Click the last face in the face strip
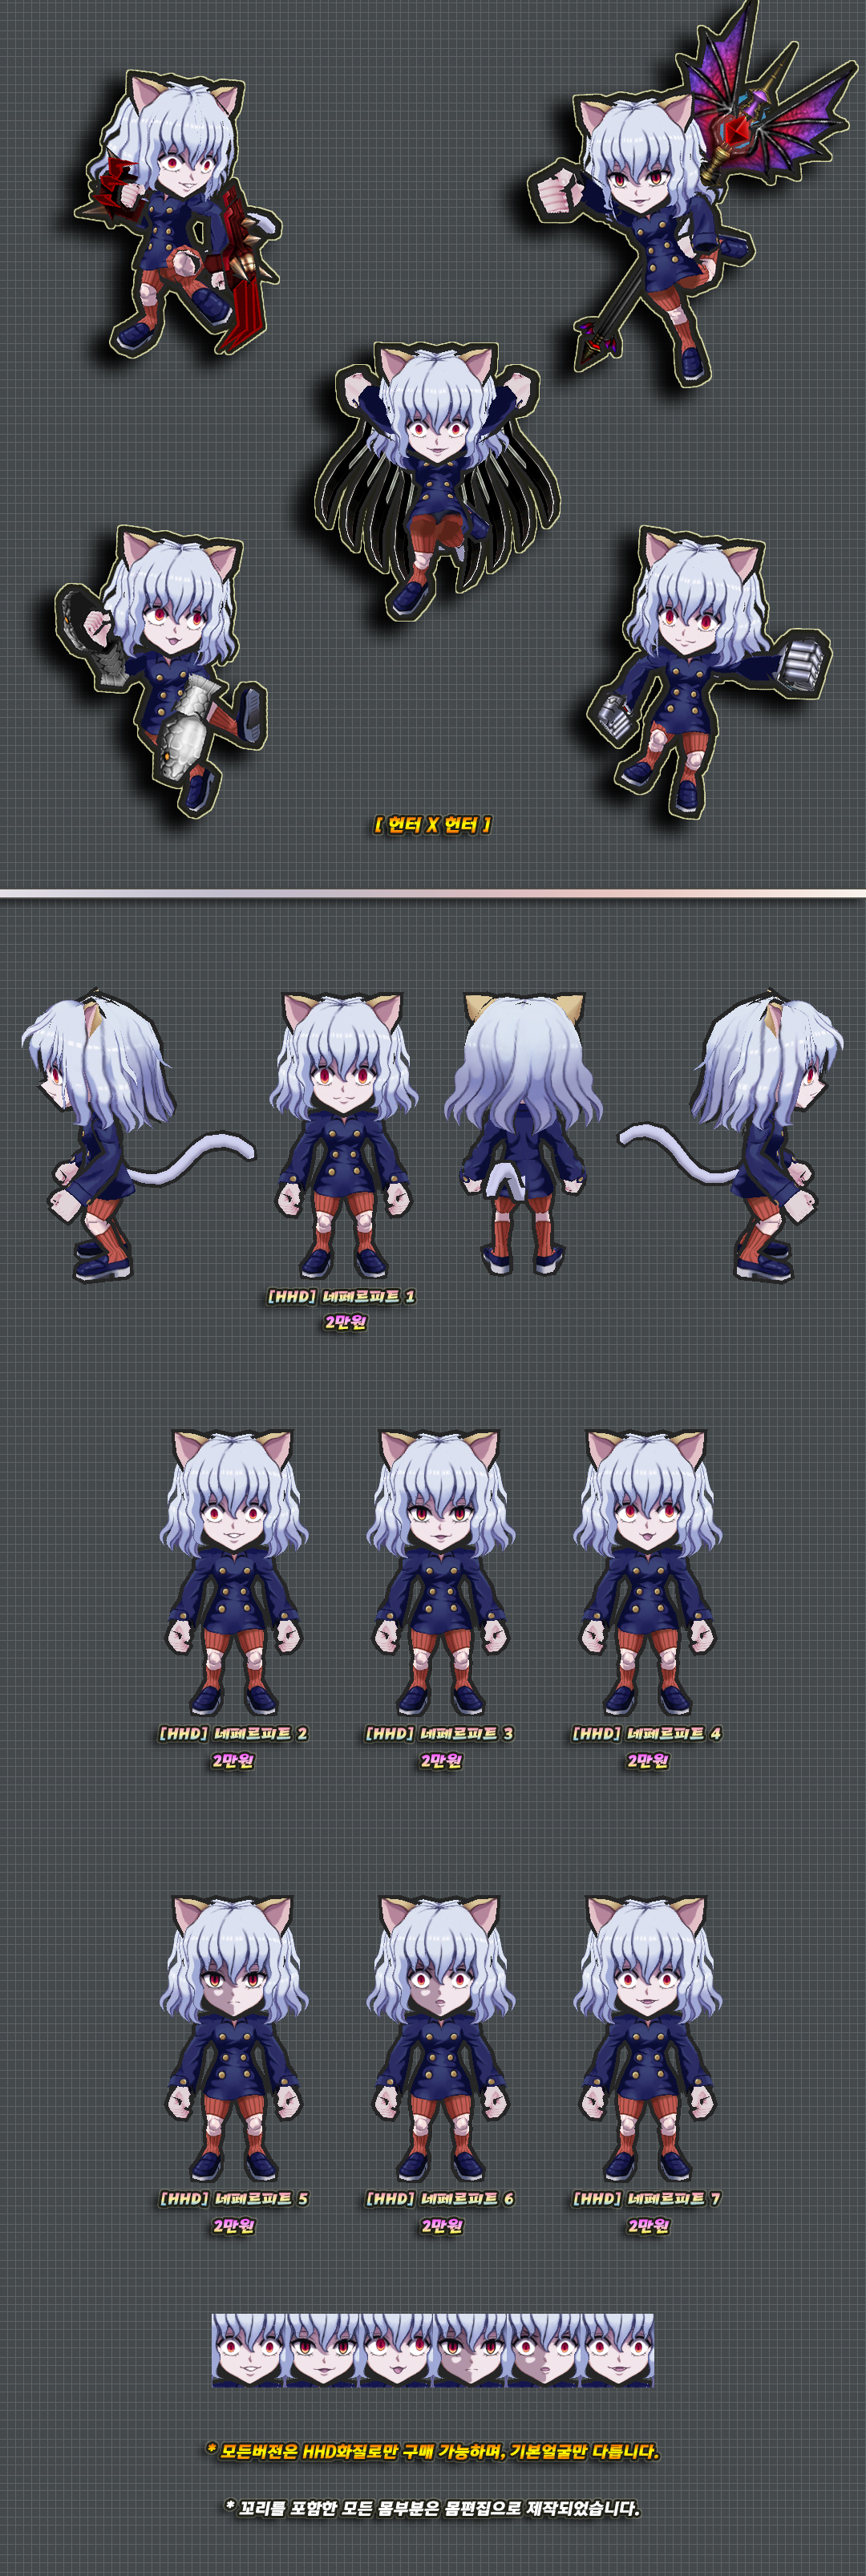This screenshot has width=866, height=2576. point(617,2350)
